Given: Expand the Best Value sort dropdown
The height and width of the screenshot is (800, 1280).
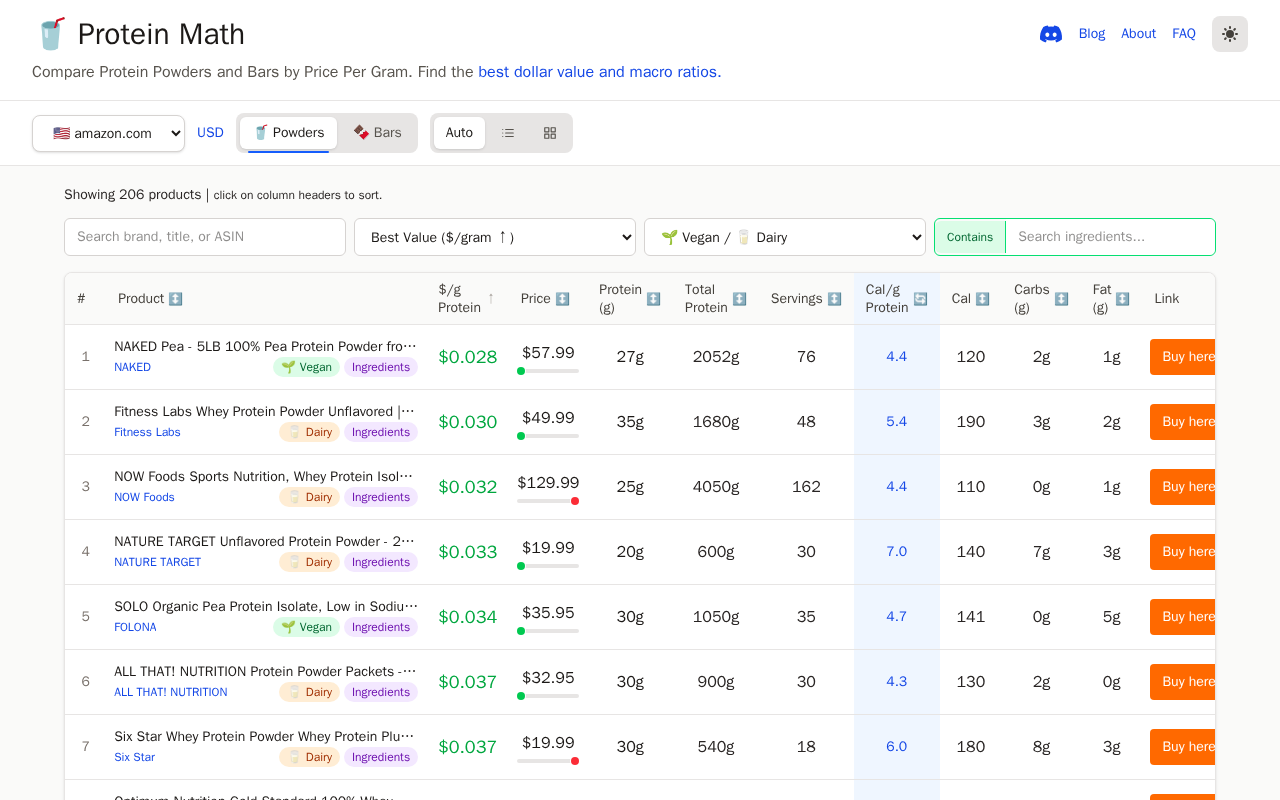Looking at the screenshot, I should [495, 237].
